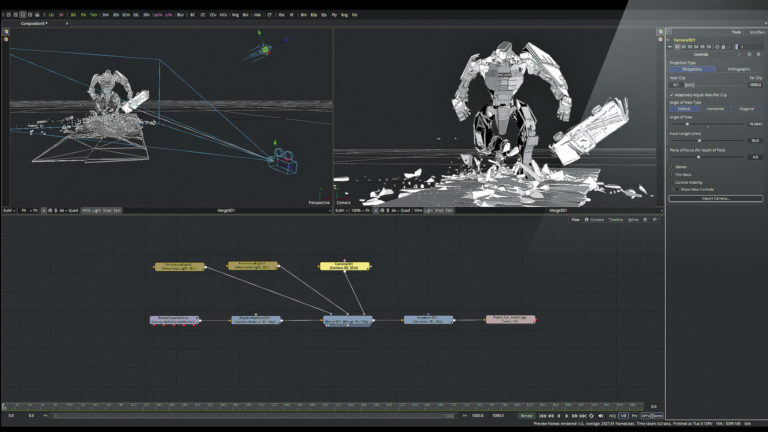Toggle Adaptively Adjust Near/Far Clip checkbox
This screenshot has height=432, width=768.
pos(672,95)
